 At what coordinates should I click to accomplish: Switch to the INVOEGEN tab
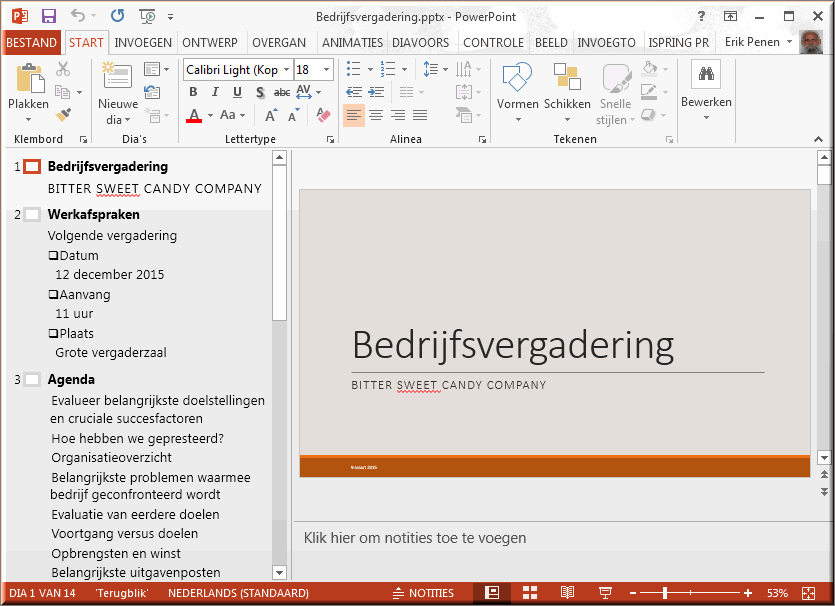(143, 43)
